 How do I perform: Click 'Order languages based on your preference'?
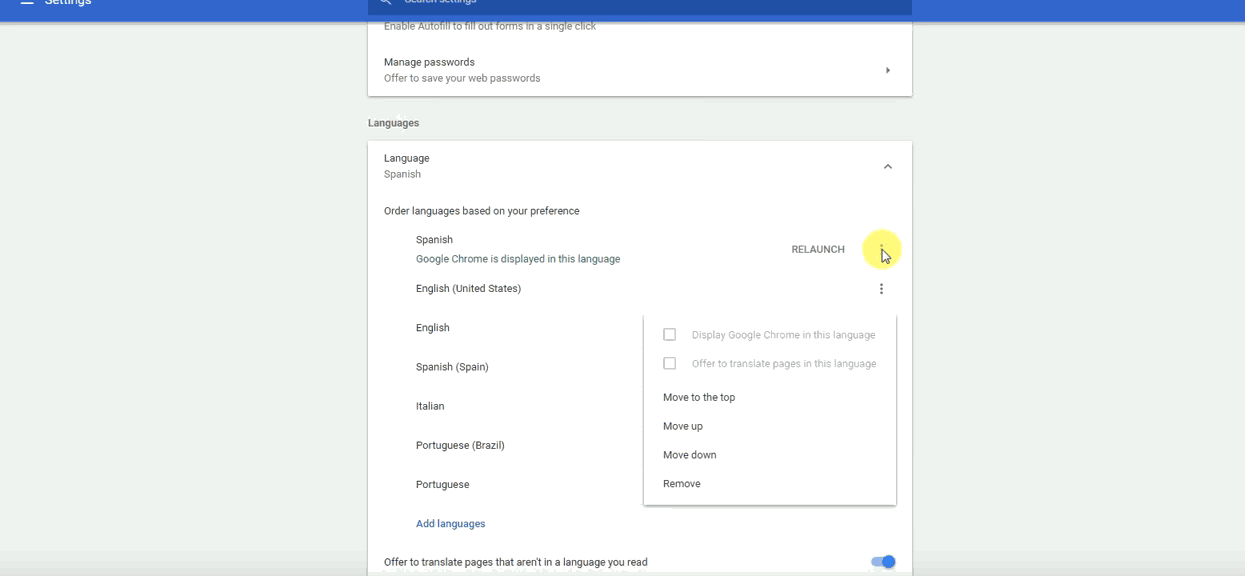tap(482, 211)
